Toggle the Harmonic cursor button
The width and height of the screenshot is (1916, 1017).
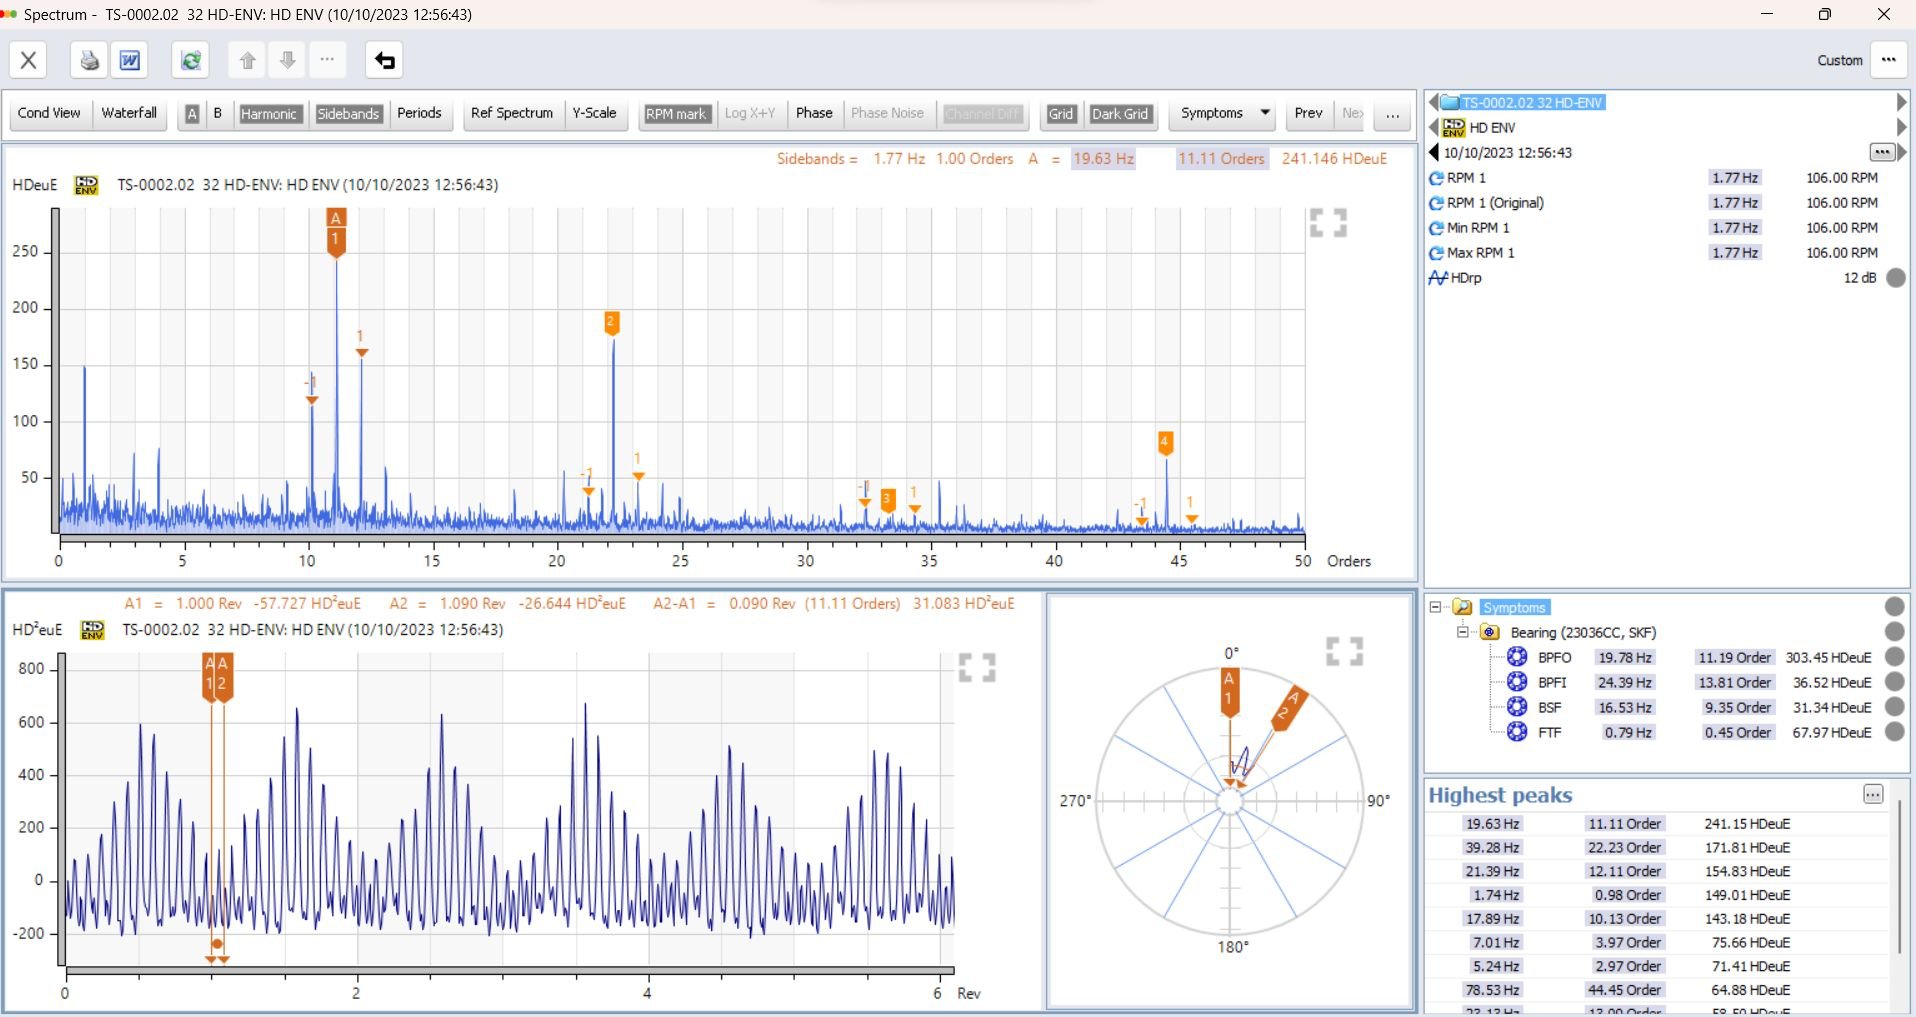268,114
